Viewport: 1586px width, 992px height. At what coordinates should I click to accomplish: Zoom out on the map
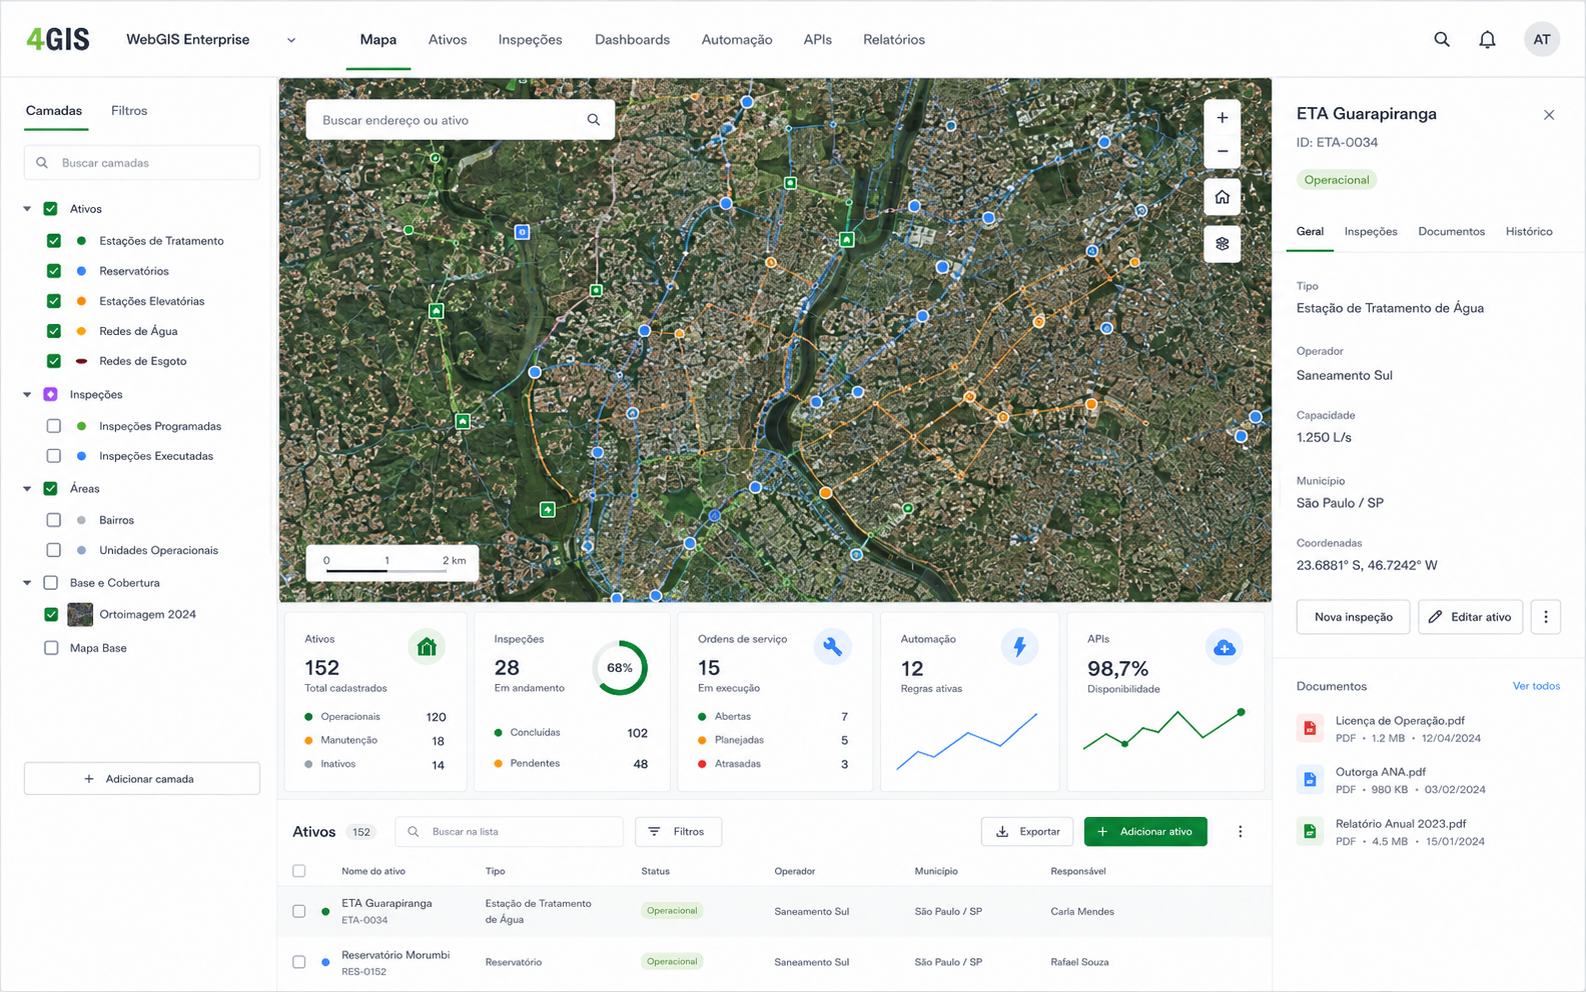tap(1222, 152)
